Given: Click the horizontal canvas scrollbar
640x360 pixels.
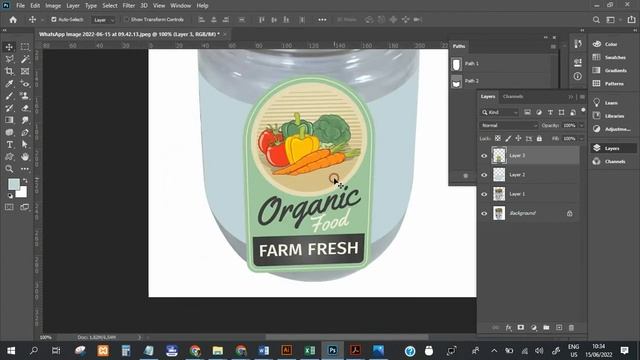Looking at the screenshot, I should click(x=347, y=337).
